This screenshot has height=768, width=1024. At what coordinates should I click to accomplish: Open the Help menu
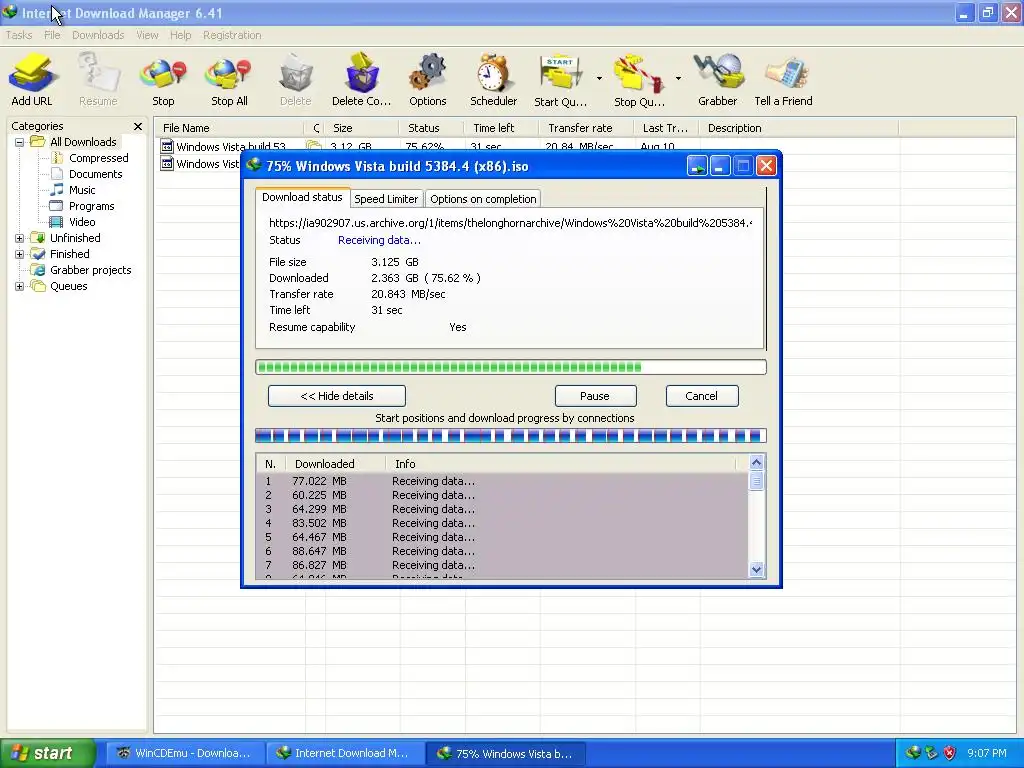click(180, 35)
